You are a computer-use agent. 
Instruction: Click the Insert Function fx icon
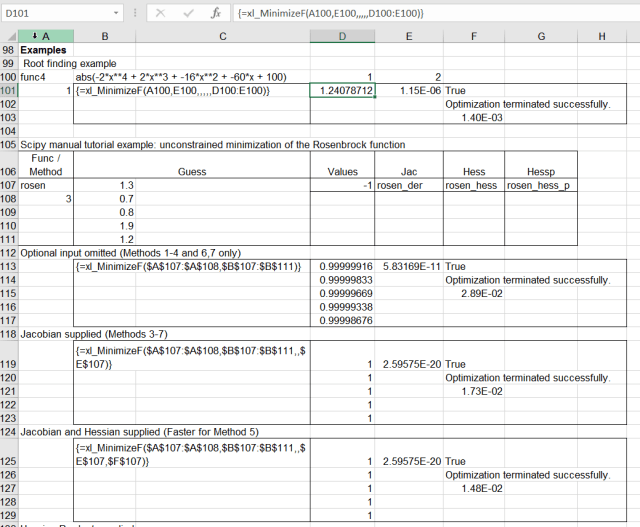coord(215,15)
